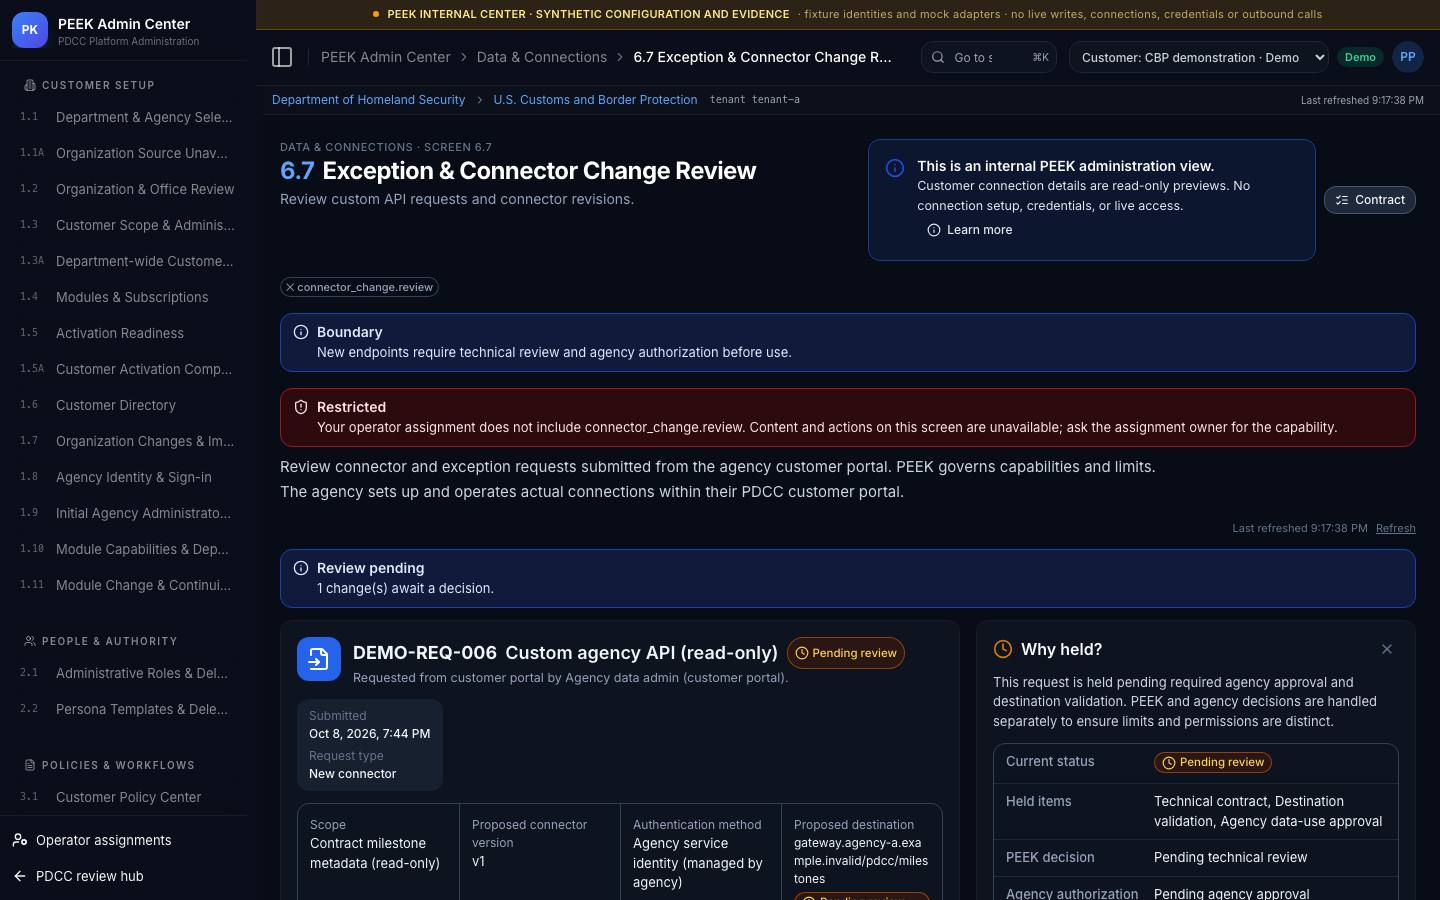
Task: Go to PEEK Admin Center breadcrumb
Action: point(385,57)
